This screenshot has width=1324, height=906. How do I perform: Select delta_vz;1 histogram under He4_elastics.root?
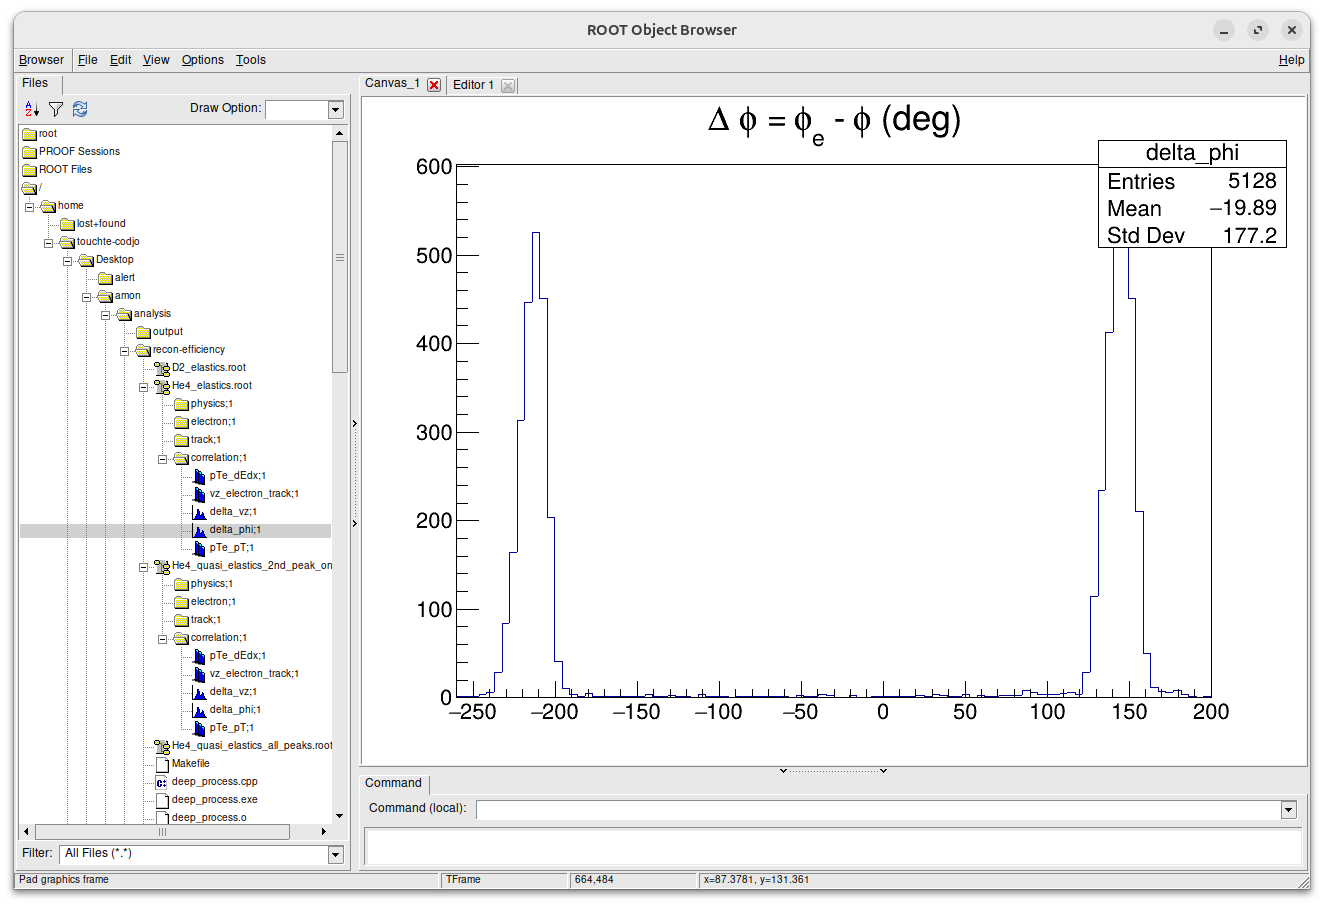coord(199,512)
